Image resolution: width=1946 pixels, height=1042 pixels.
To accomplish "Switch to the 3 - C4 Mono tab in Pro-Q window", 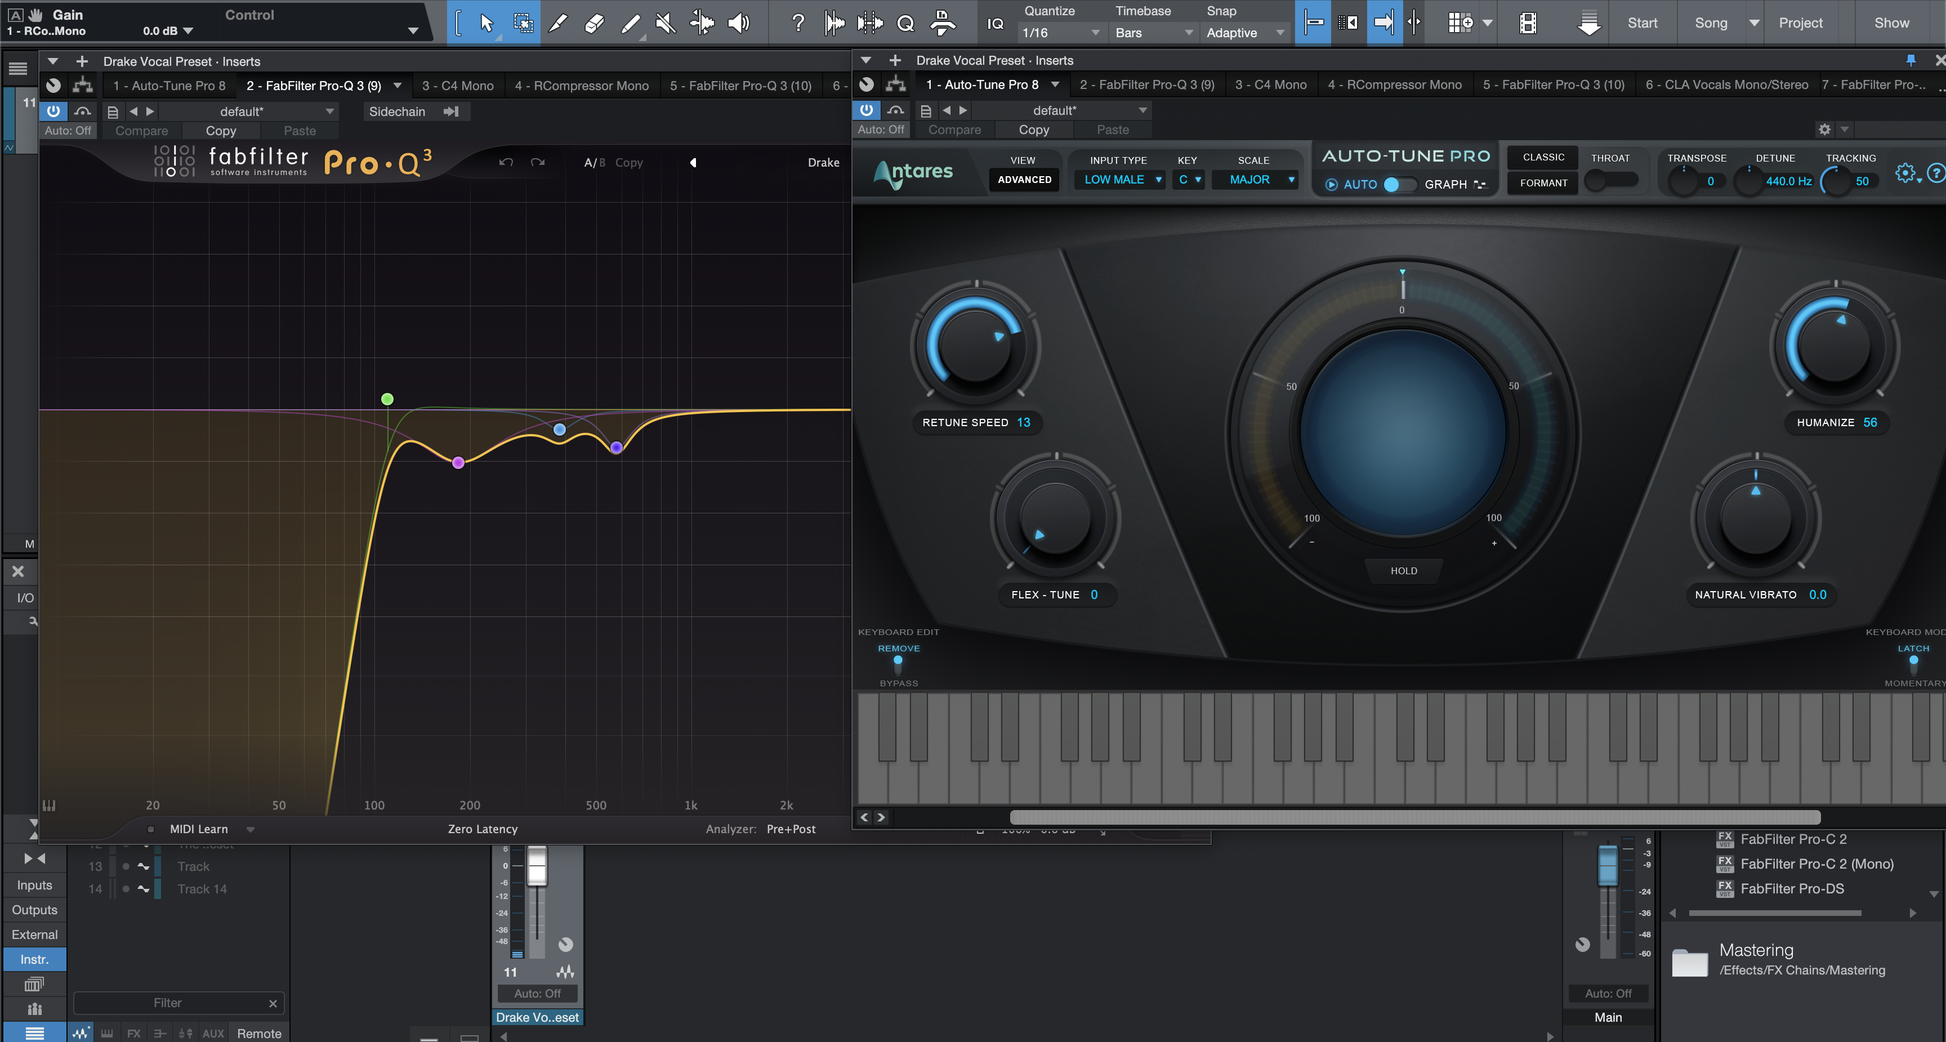I will click(457, 86).
